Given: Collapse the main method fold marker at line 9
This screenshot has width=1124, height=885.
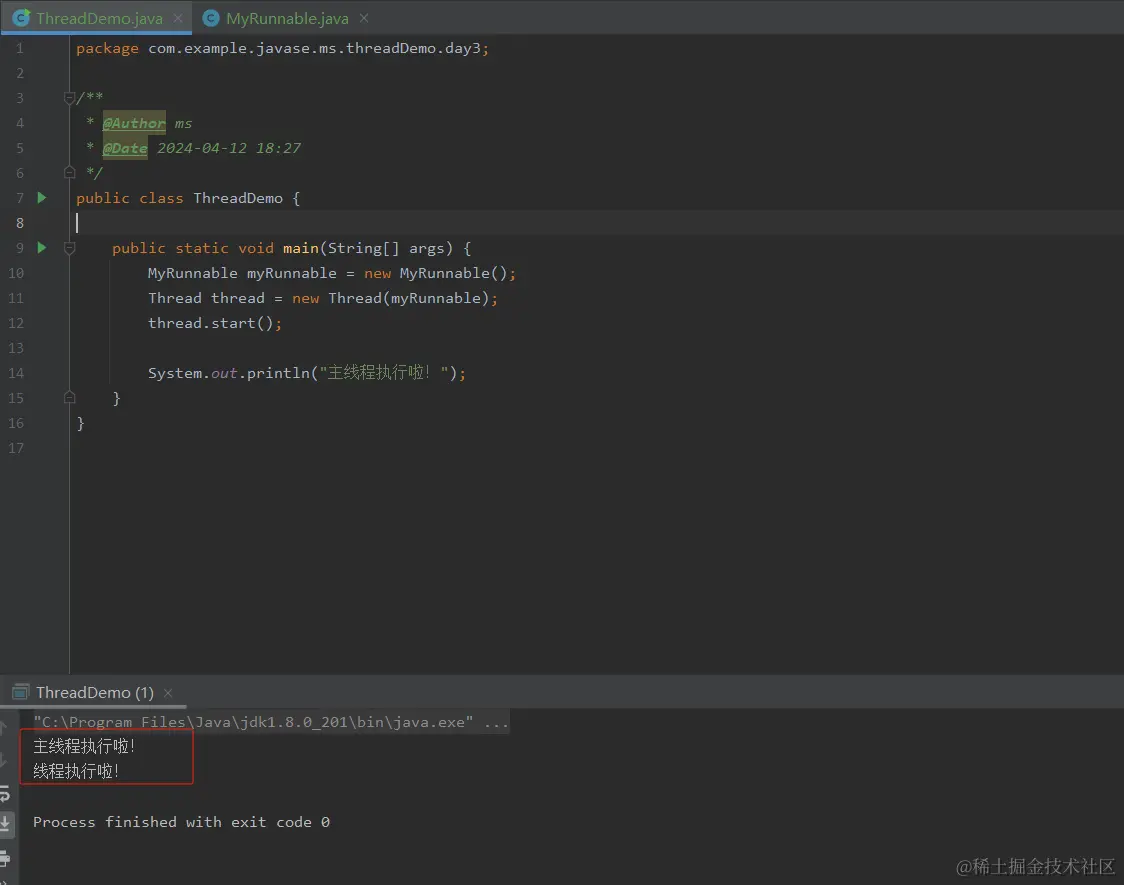Looking at the screenshot, I should click(70, 248).
